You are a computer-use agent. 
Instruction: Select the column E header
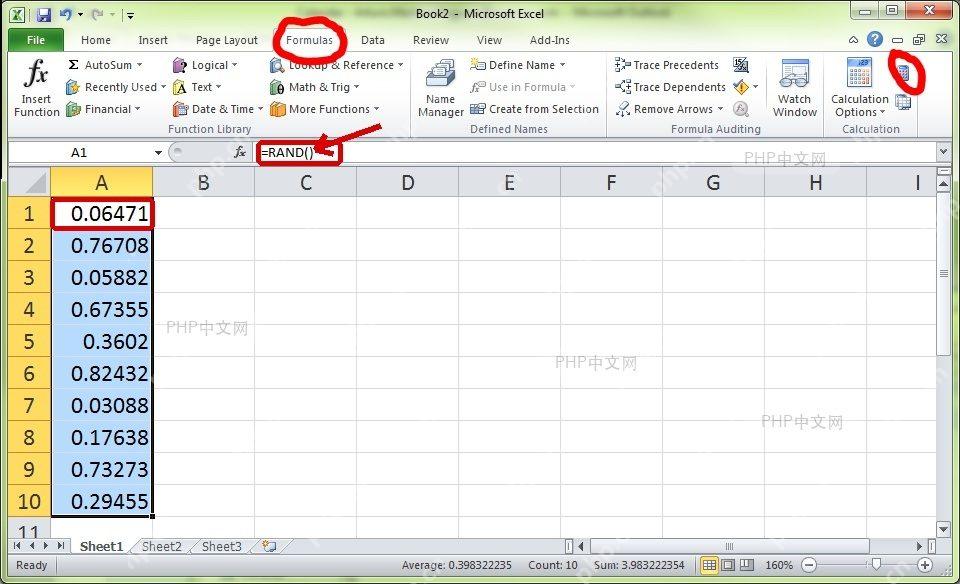[509, 182]
